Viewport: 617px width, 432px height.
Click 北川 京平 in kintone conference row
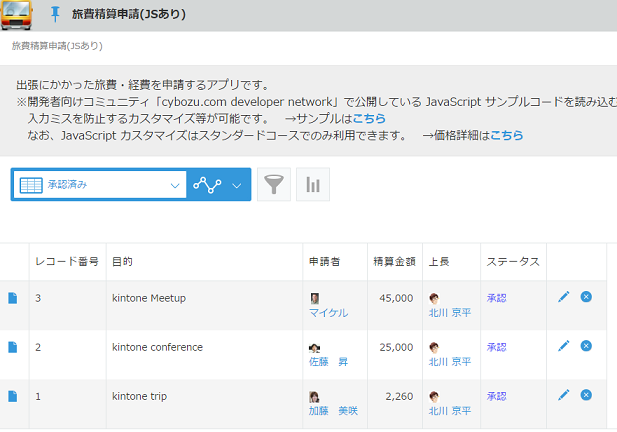coord(449,362)
